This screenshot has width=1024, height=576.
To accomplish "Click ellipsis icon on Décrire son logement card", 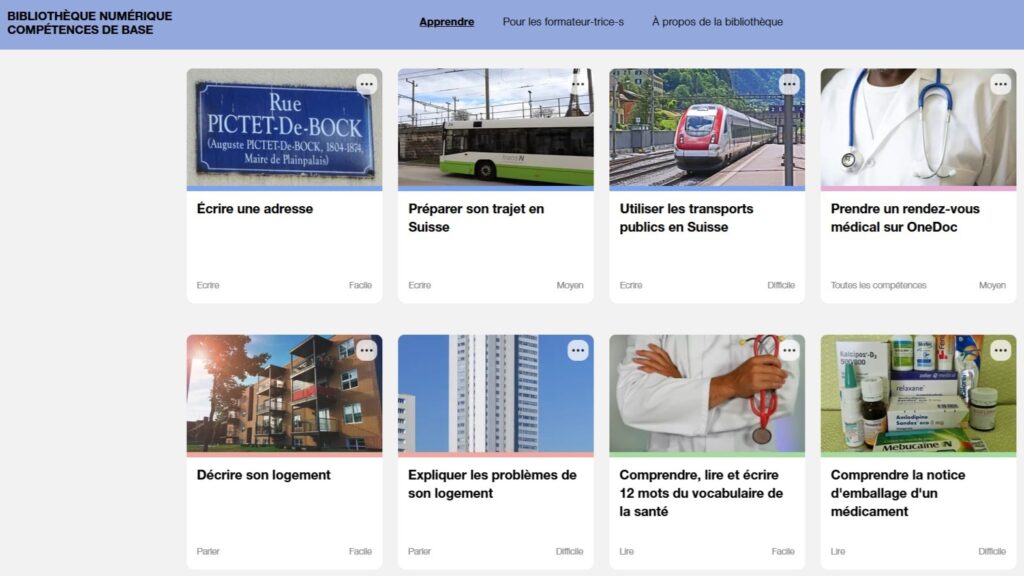I will [x=366, y=351].
